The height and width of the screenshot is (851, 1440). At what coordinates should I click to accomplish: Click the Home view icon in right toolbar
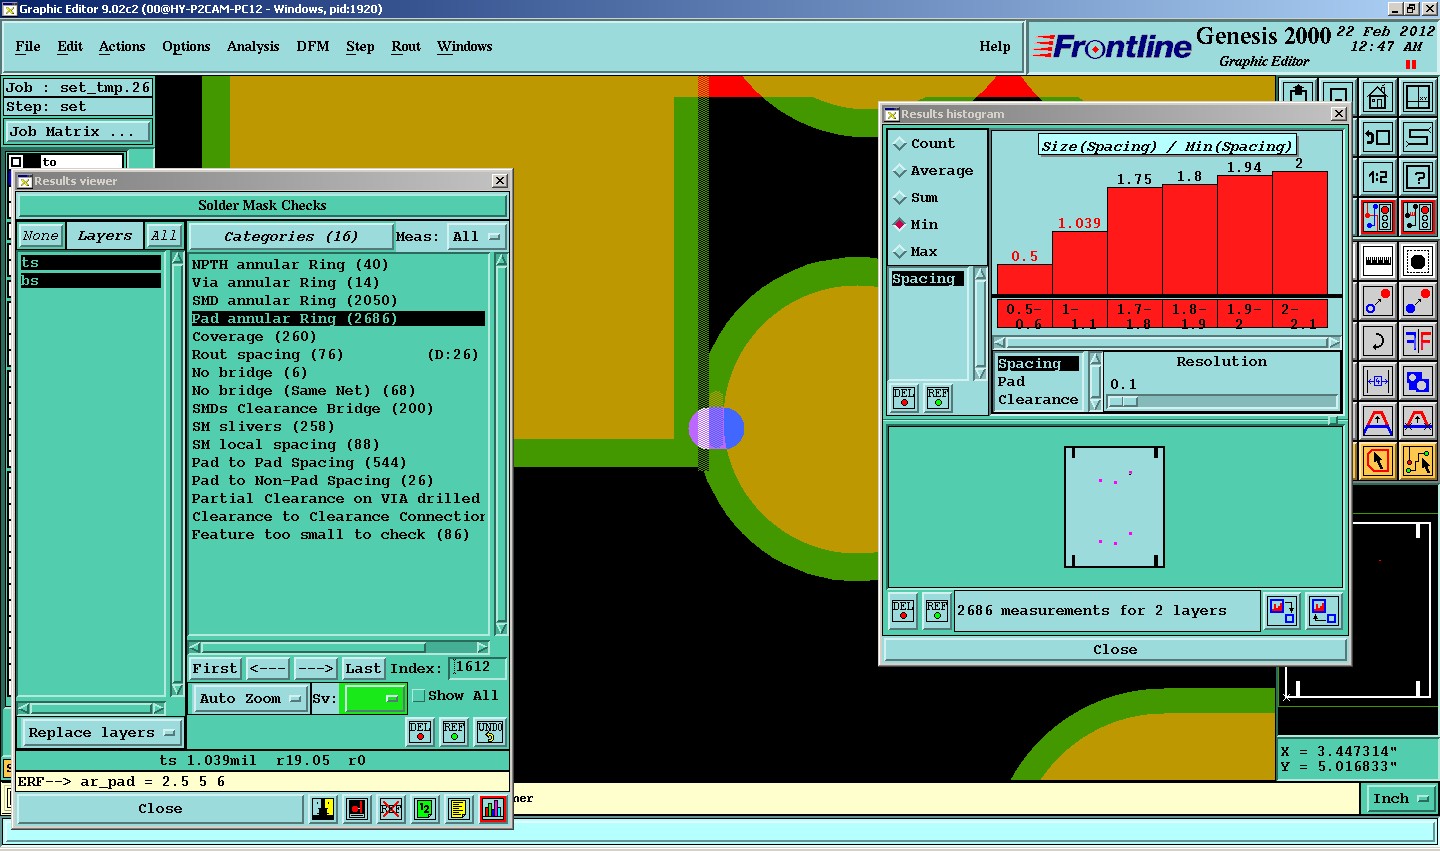tap(1378, 97)
